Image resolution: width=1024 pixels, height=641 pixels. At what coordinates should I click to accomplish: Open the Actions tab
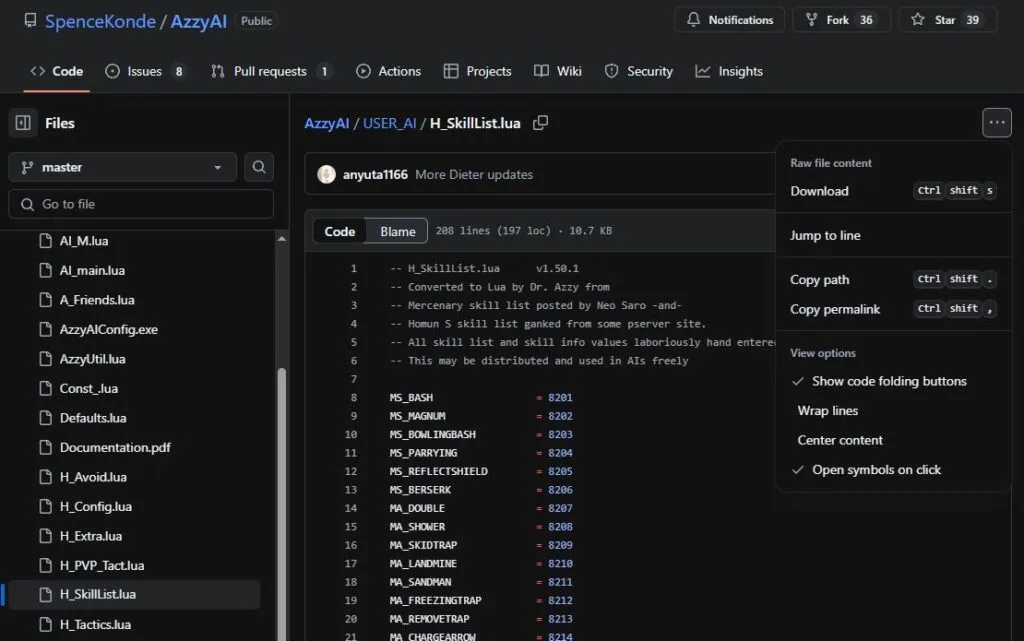(389, 71)
